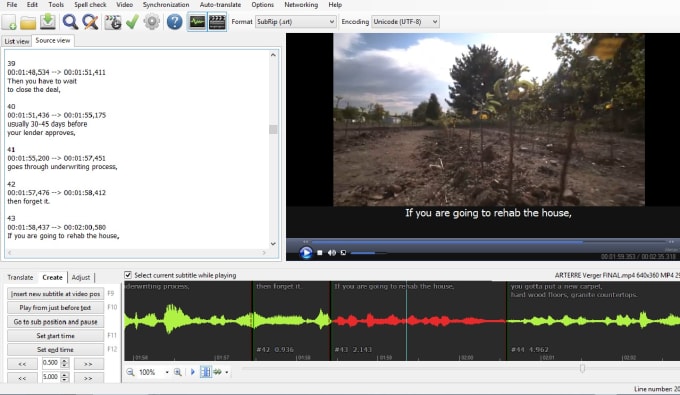Click the green checkmark spell check icon
The image size is (680, 395).
click(x=132, y=22)
